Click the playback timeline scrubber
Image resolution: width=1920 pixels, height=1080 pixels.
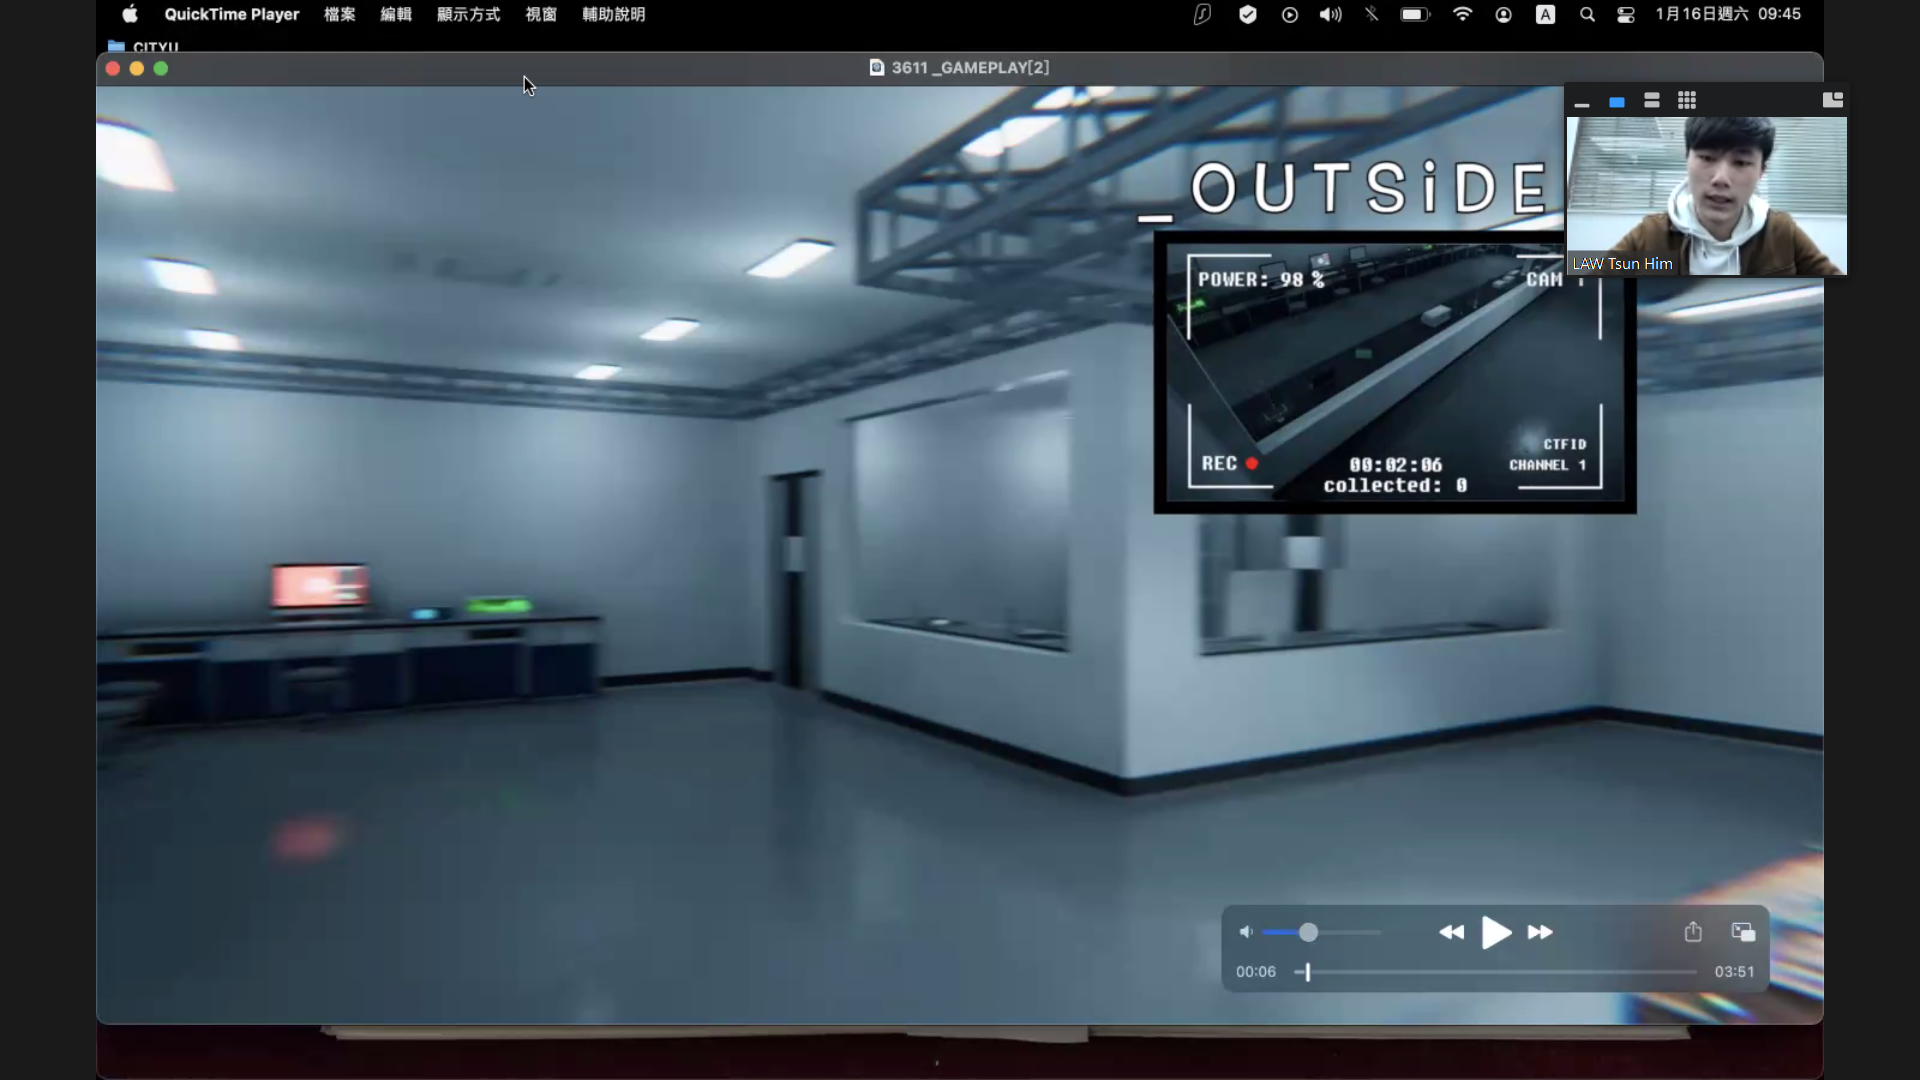(1307, 971)
